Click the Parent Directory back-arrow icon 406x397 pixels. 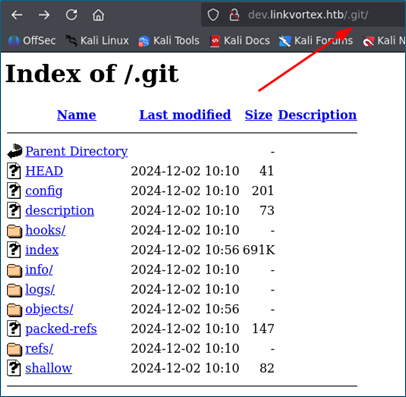point(15,151)
